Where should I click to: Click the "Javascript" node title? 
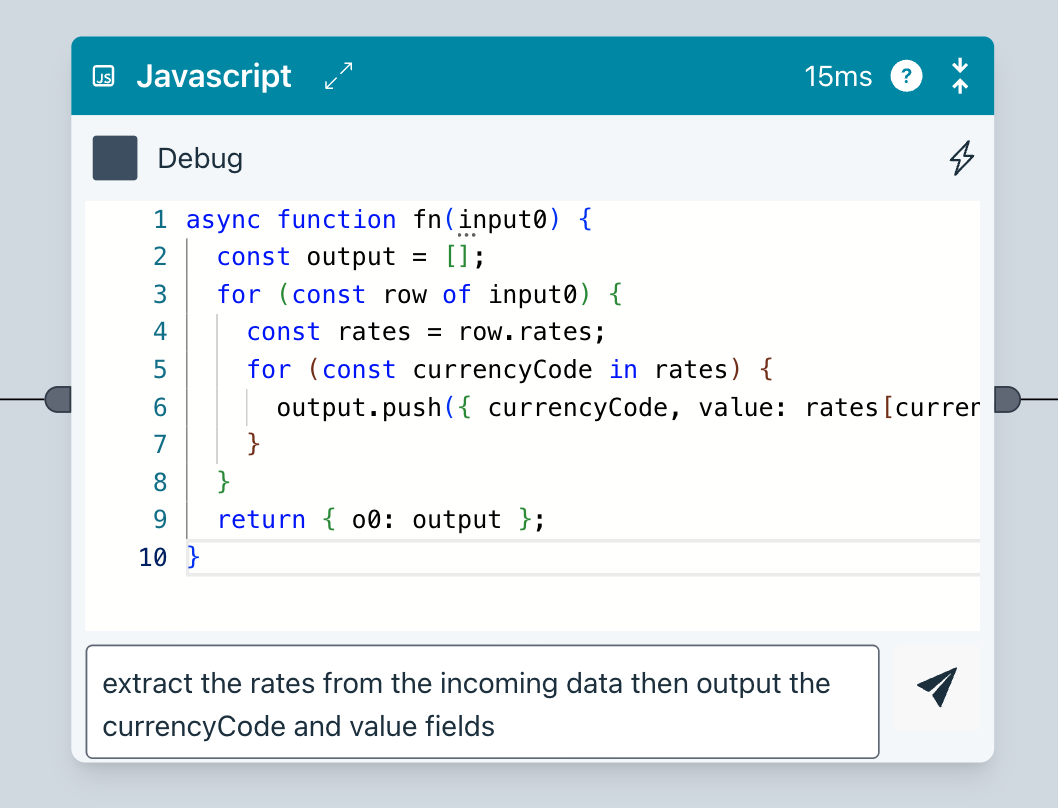click(x=214, y=76)
